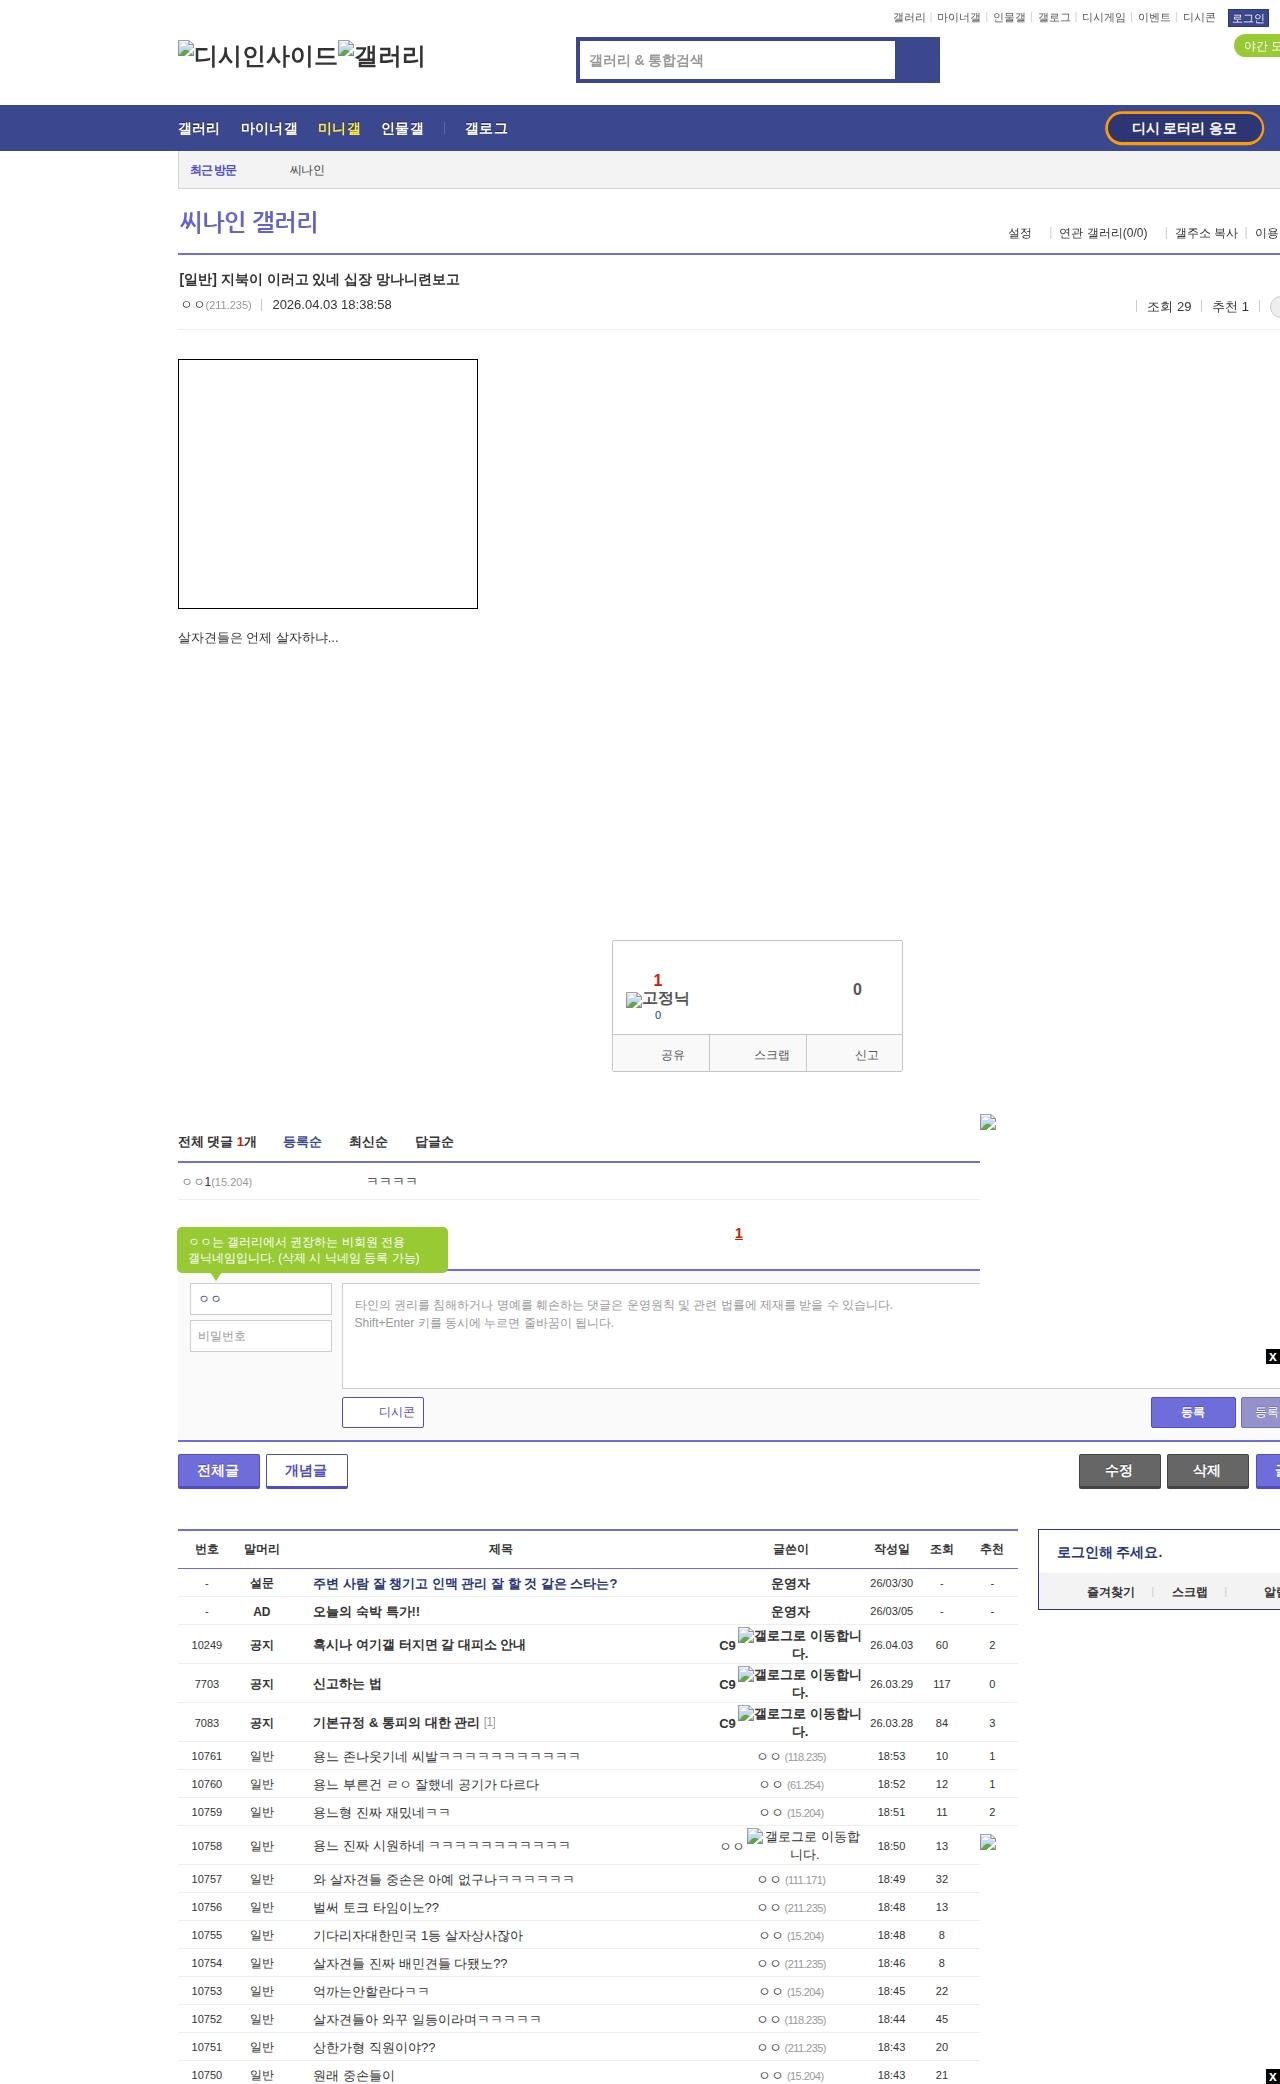Click the search button beside search box
This screenshot has width=1280, height=2084.
pos(917,60)
